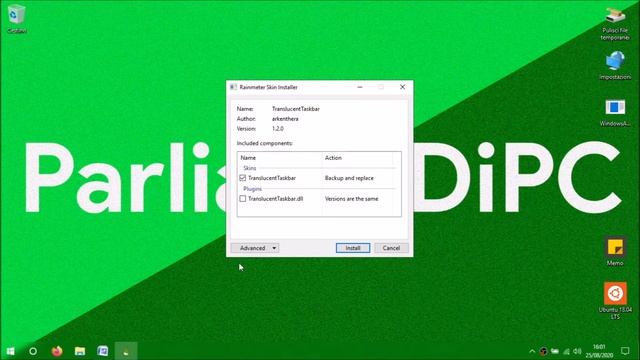Click the Name column header
The width and height of the screenshot is (640, 360).
click(x=248, y=158)
